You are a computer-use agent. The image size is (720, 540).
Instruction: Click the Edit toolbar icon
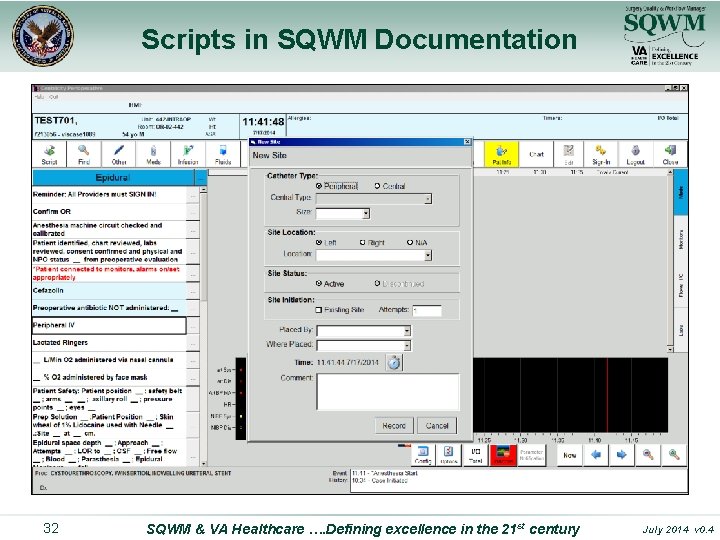point(569,154)
